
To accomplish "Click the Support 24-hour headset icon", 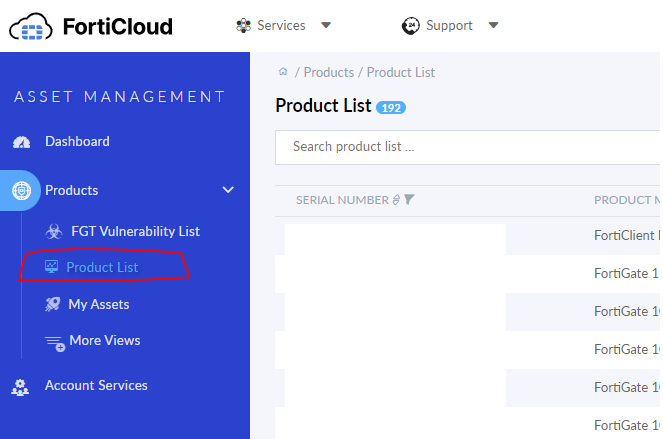I will [x=411, y=26].
